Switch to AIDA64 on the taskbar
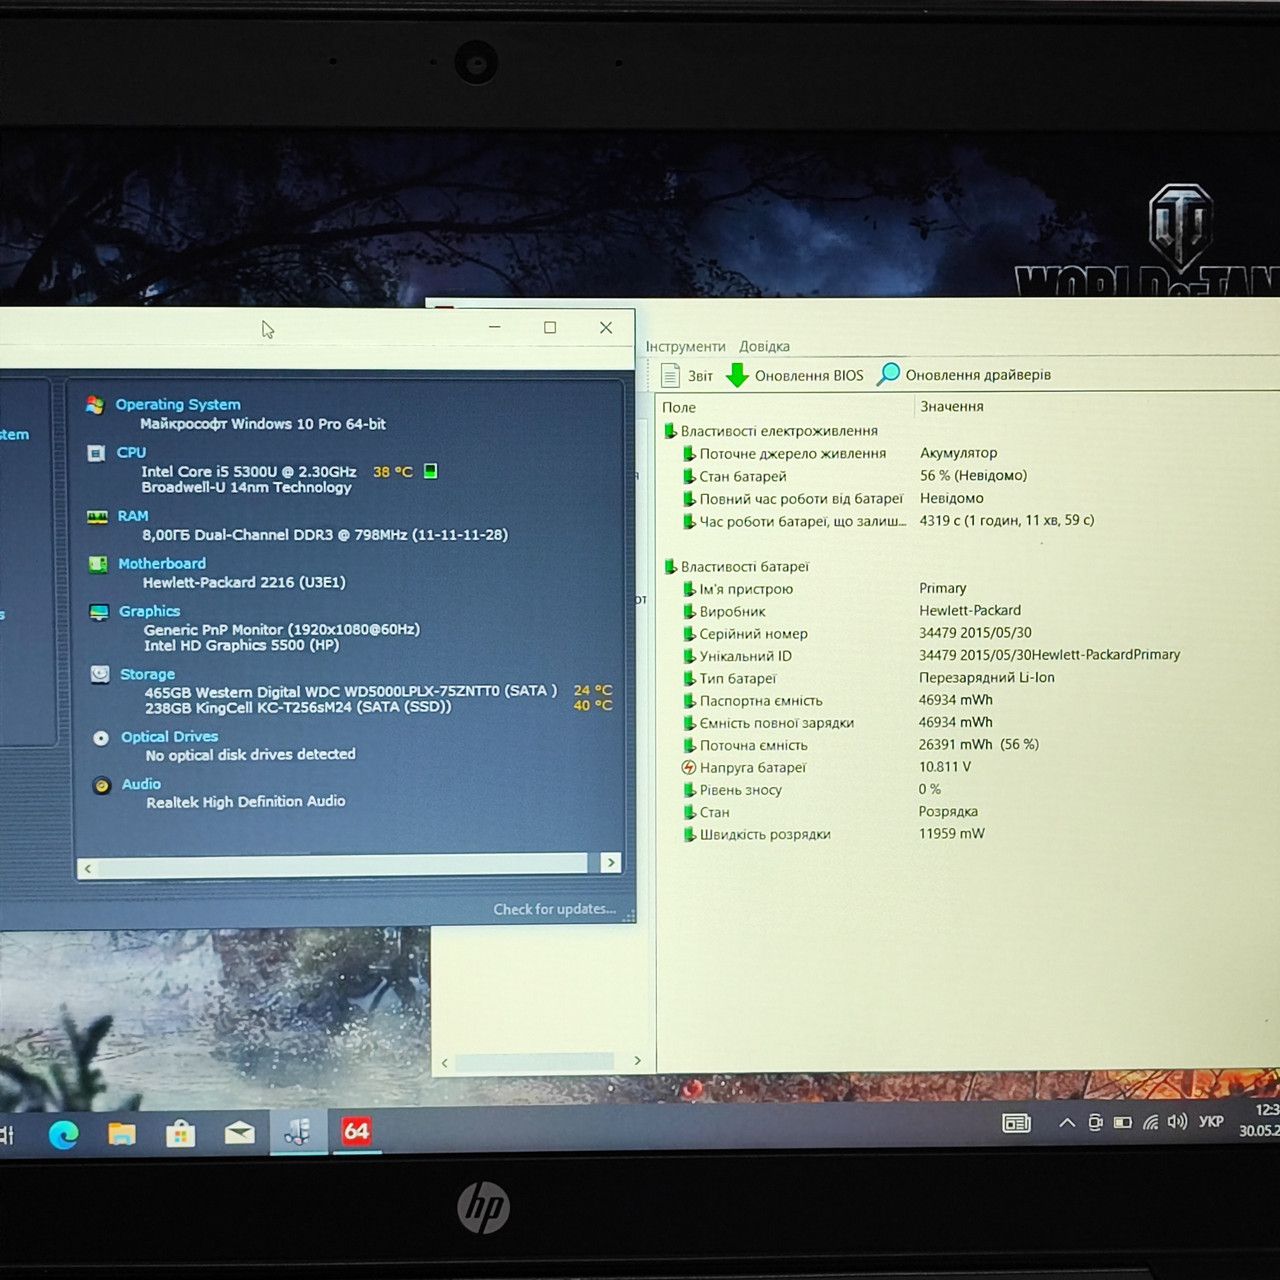This screenshot has height=1280, width=1280. tap(356, 1131)
